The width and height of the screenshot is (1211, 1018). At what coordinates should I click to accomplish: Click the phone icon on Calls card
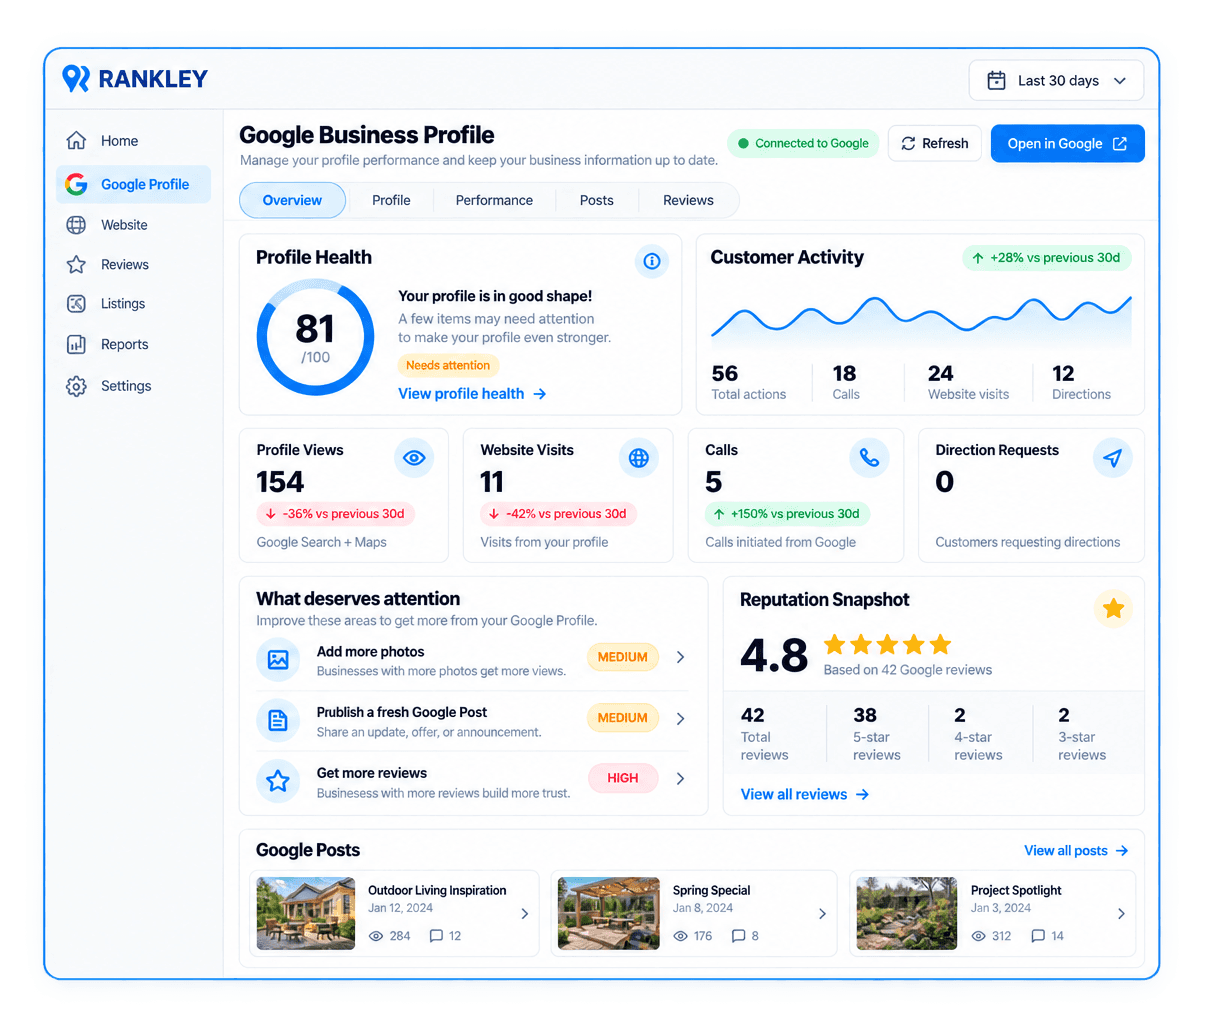(869, 458)
